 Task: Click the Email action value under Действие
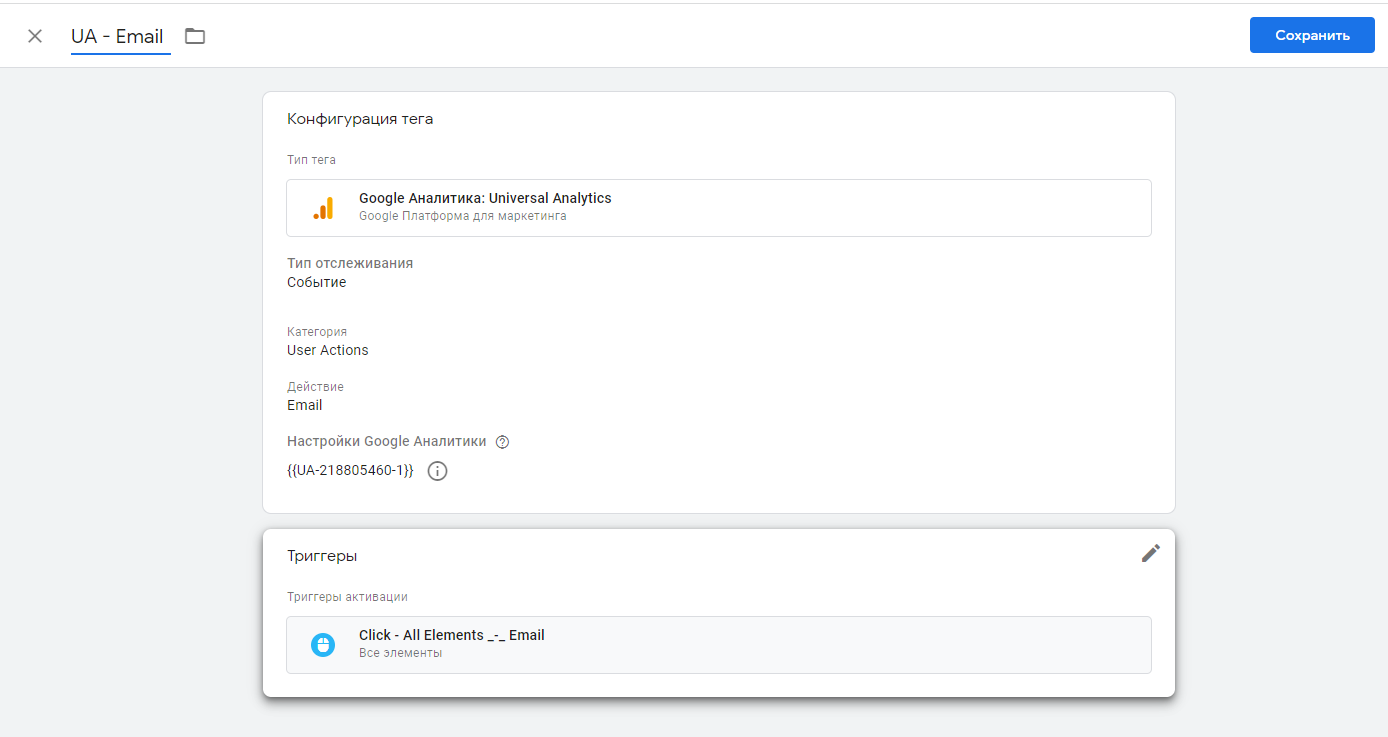pyautogui.click(x=304, y=405)
